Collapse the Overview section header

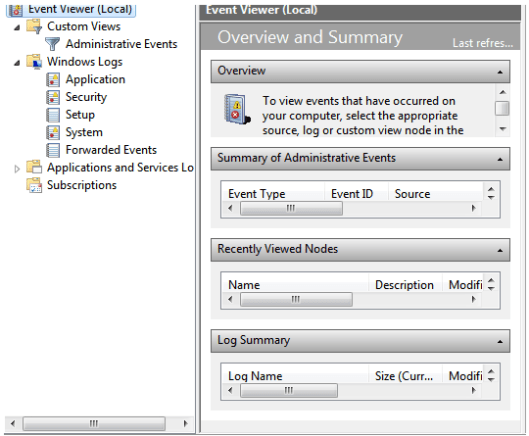pos(500,72)
